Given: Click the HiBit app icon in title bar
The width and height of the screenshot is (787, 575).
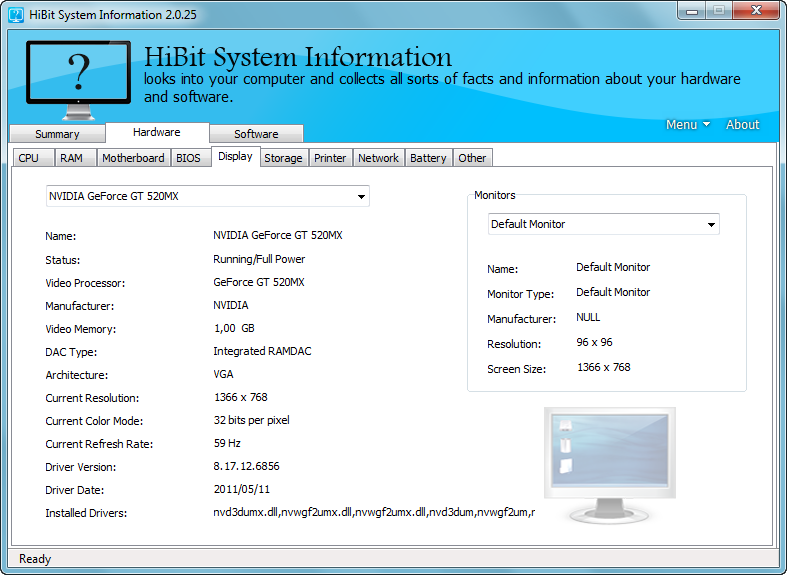Looking at the screenshot, I should click(16, 15).
